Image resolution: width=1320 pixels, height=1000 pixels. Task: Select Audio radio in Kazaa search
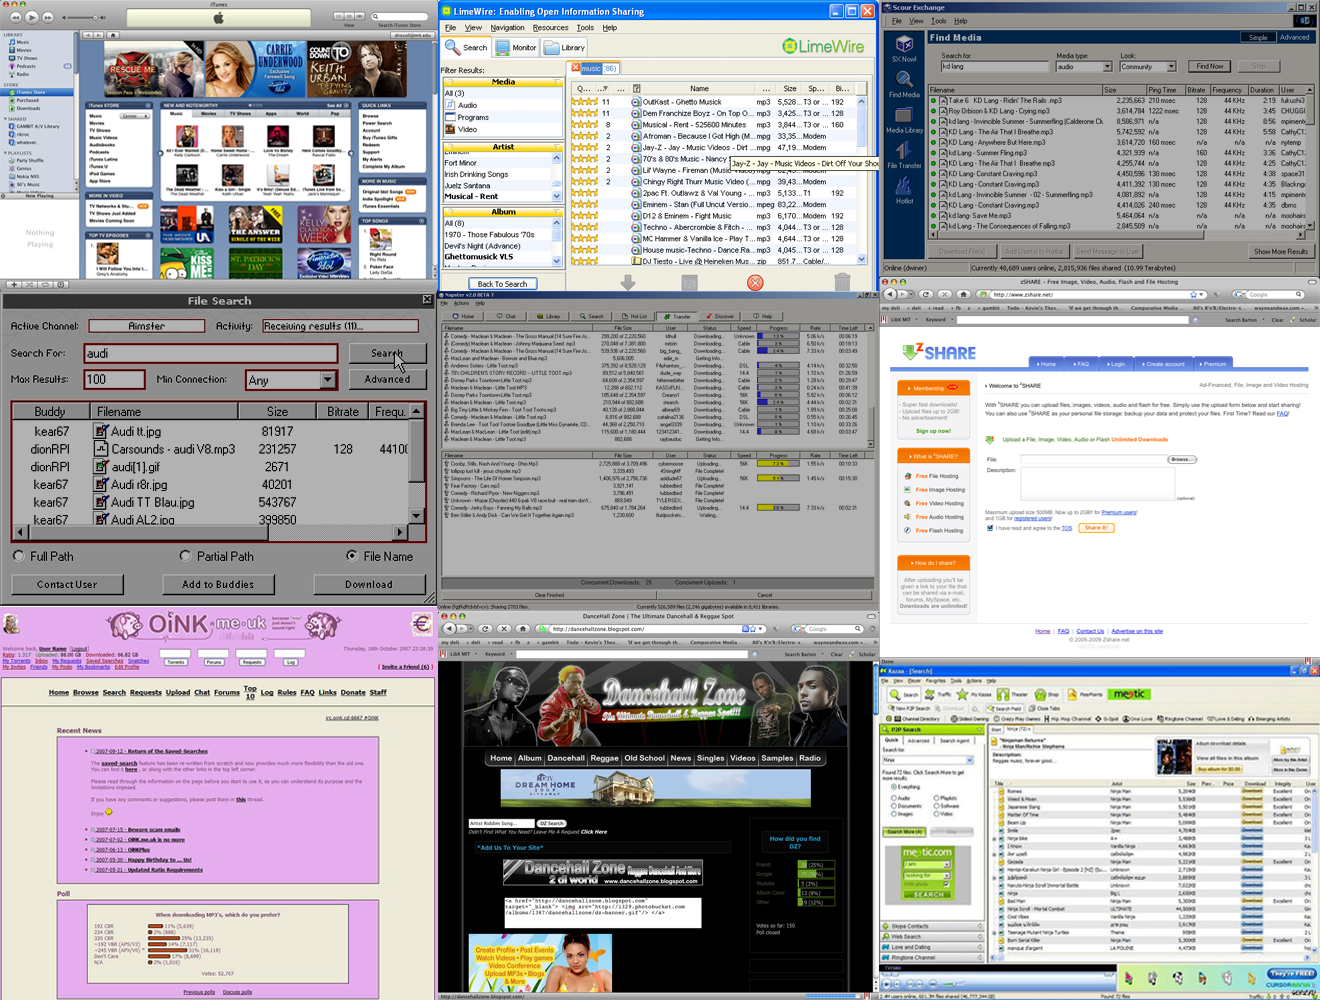[x=894, y=798]
